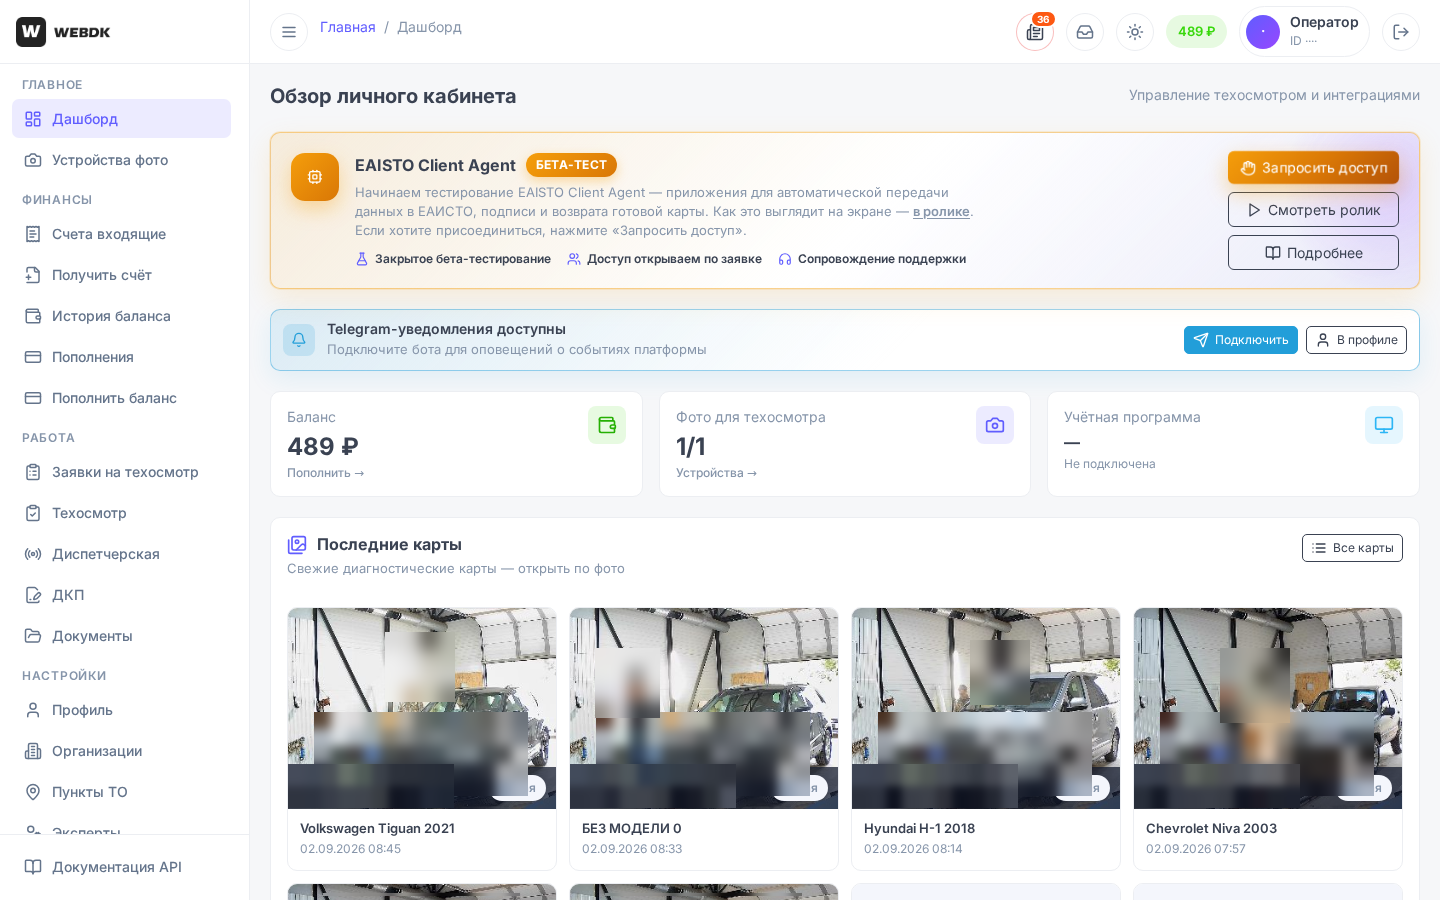Open Техосмотр in sidebar

click(121, 513)
